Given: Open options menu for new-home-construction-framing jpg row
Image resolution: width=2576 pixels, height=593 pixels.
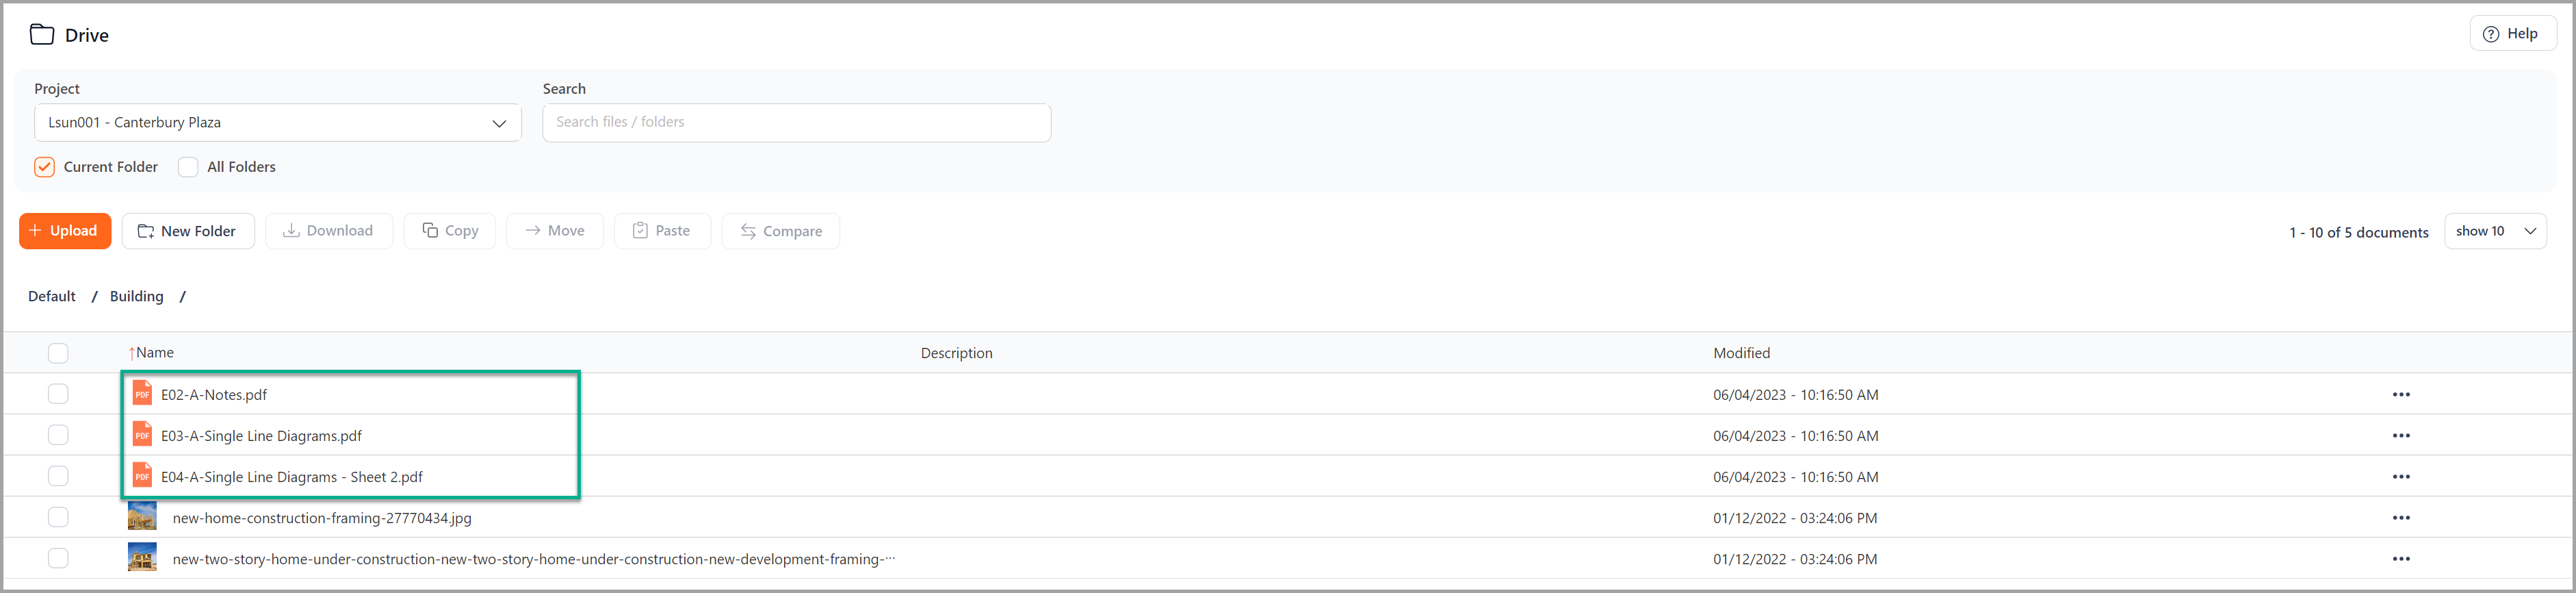Looking at the screenshot, I should click(x=2400, y=517).
